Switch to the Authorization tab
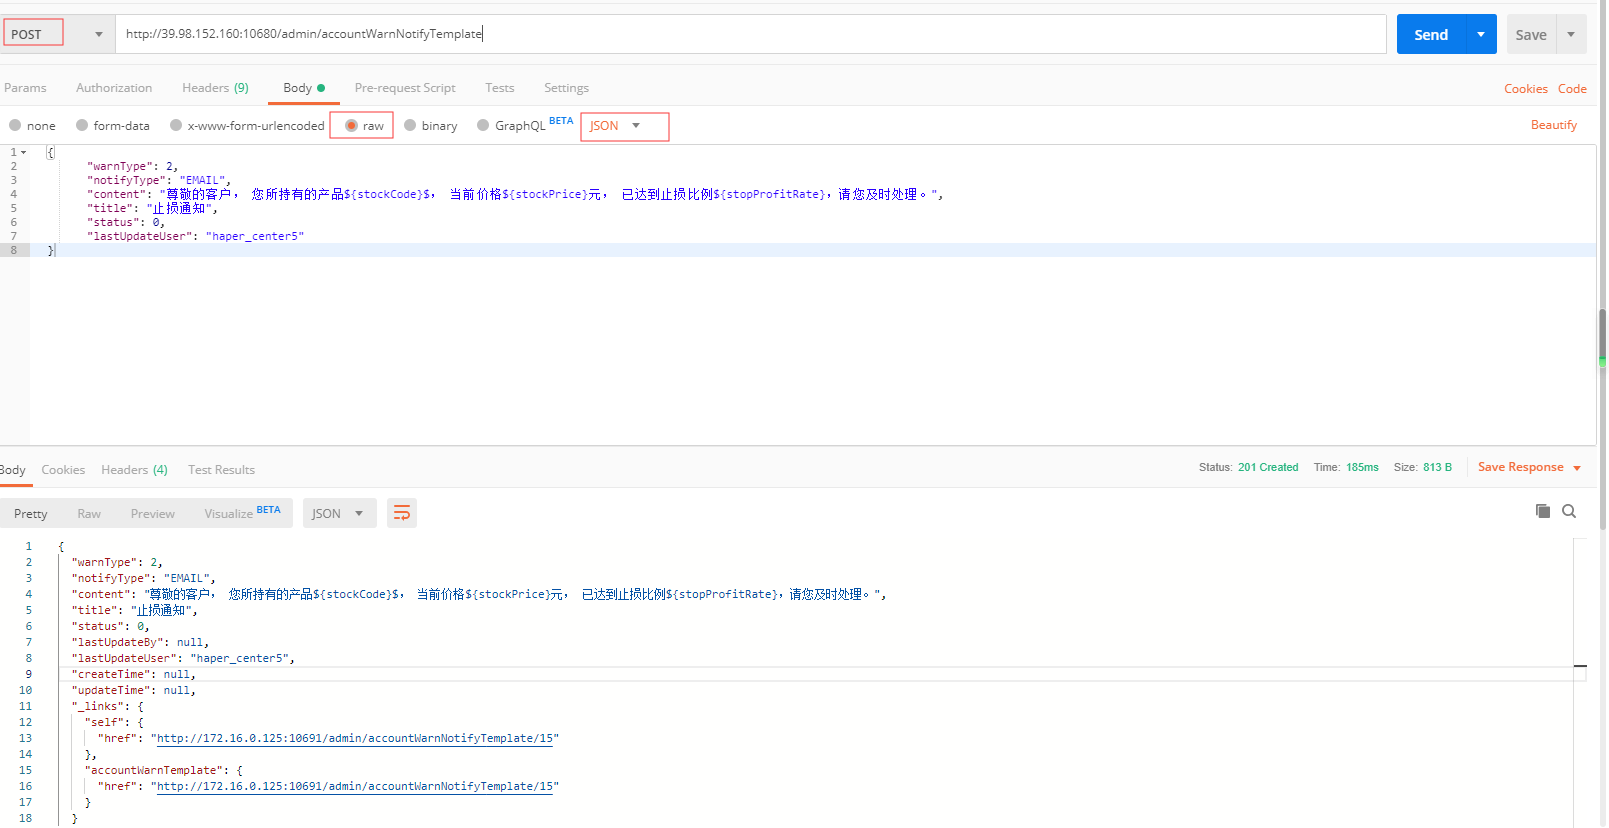This screenshot has width=1609, height=828. pos(114,88)
